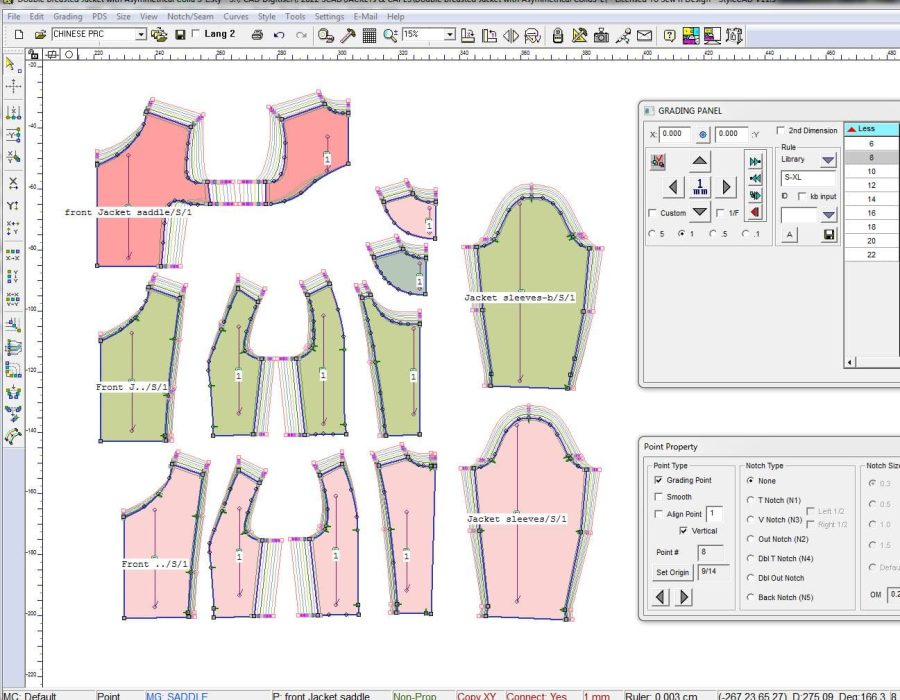This screenshot has width=900, height=700.
Task: Expand the 15% zoom level dropdown
Action: [x=450, y=35]
